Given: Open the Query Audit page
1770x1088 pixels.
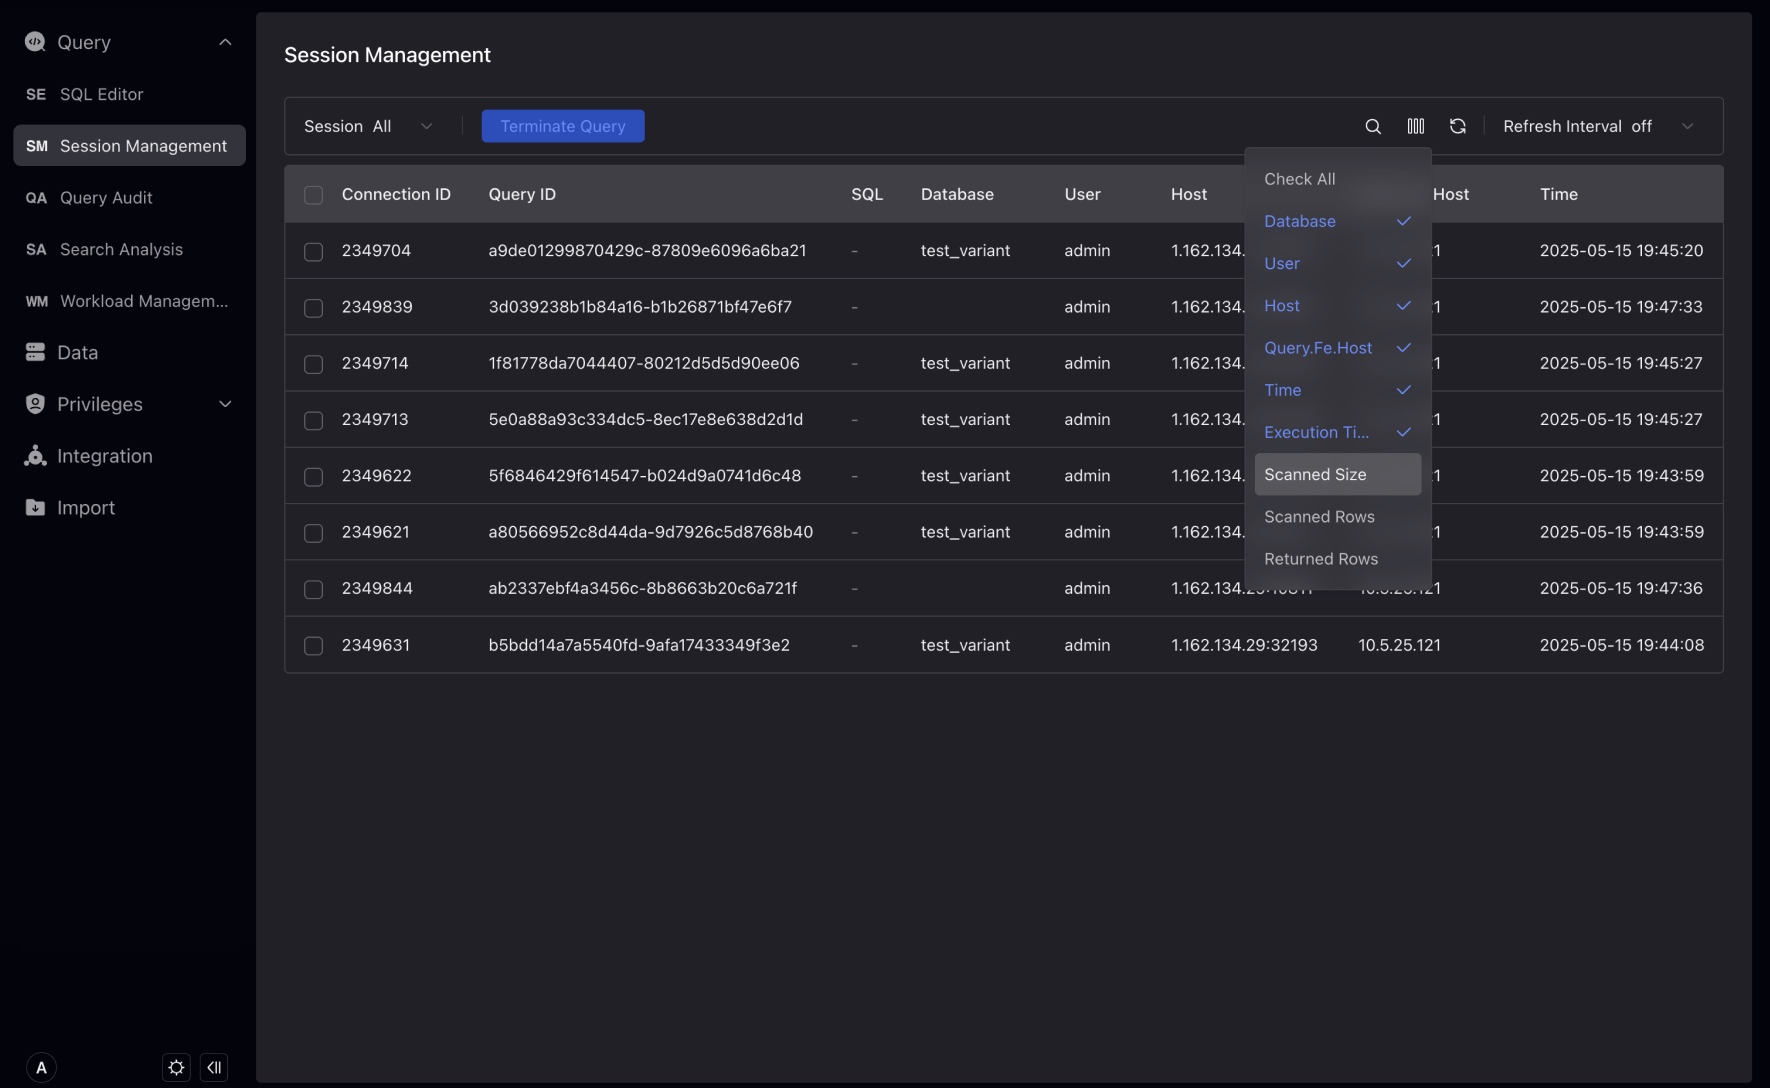Looking at the screenshot, I should pos(105,198).
